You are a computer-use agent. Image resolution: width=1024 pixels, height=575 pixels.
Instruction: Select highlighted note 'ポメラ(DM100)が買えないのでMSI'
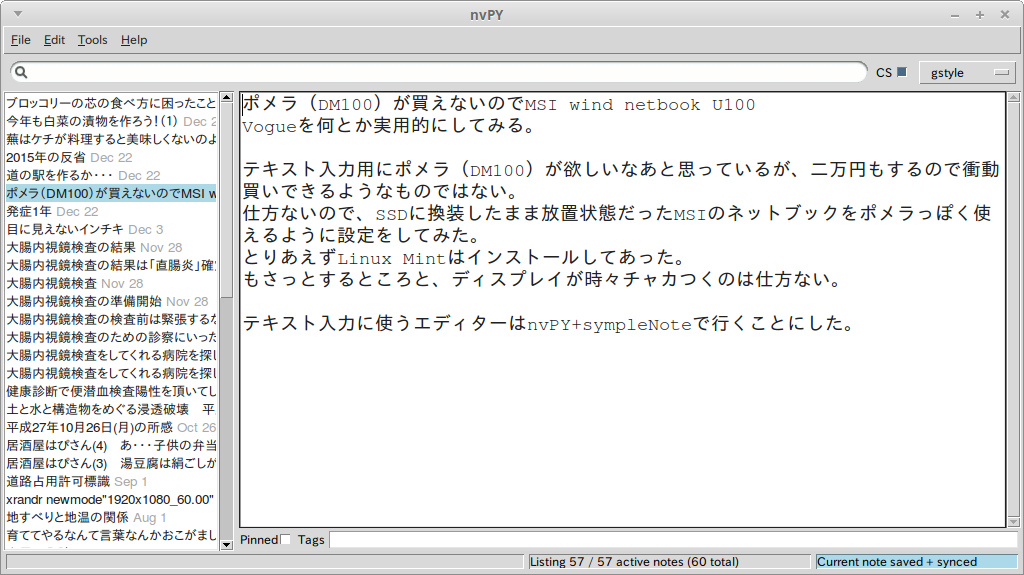pyautogui.click(x=111, y=193)
